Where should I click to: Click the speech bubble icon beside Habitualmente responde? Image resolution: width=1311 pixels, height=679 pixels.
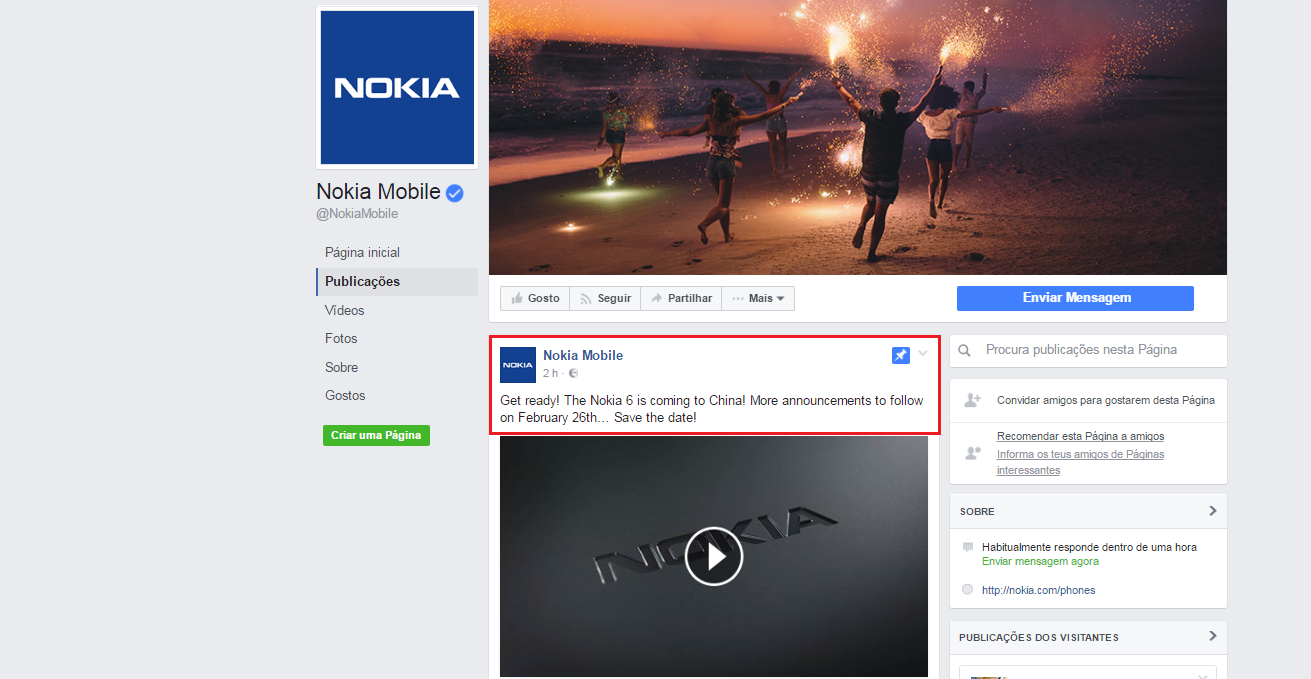[967, 547]
